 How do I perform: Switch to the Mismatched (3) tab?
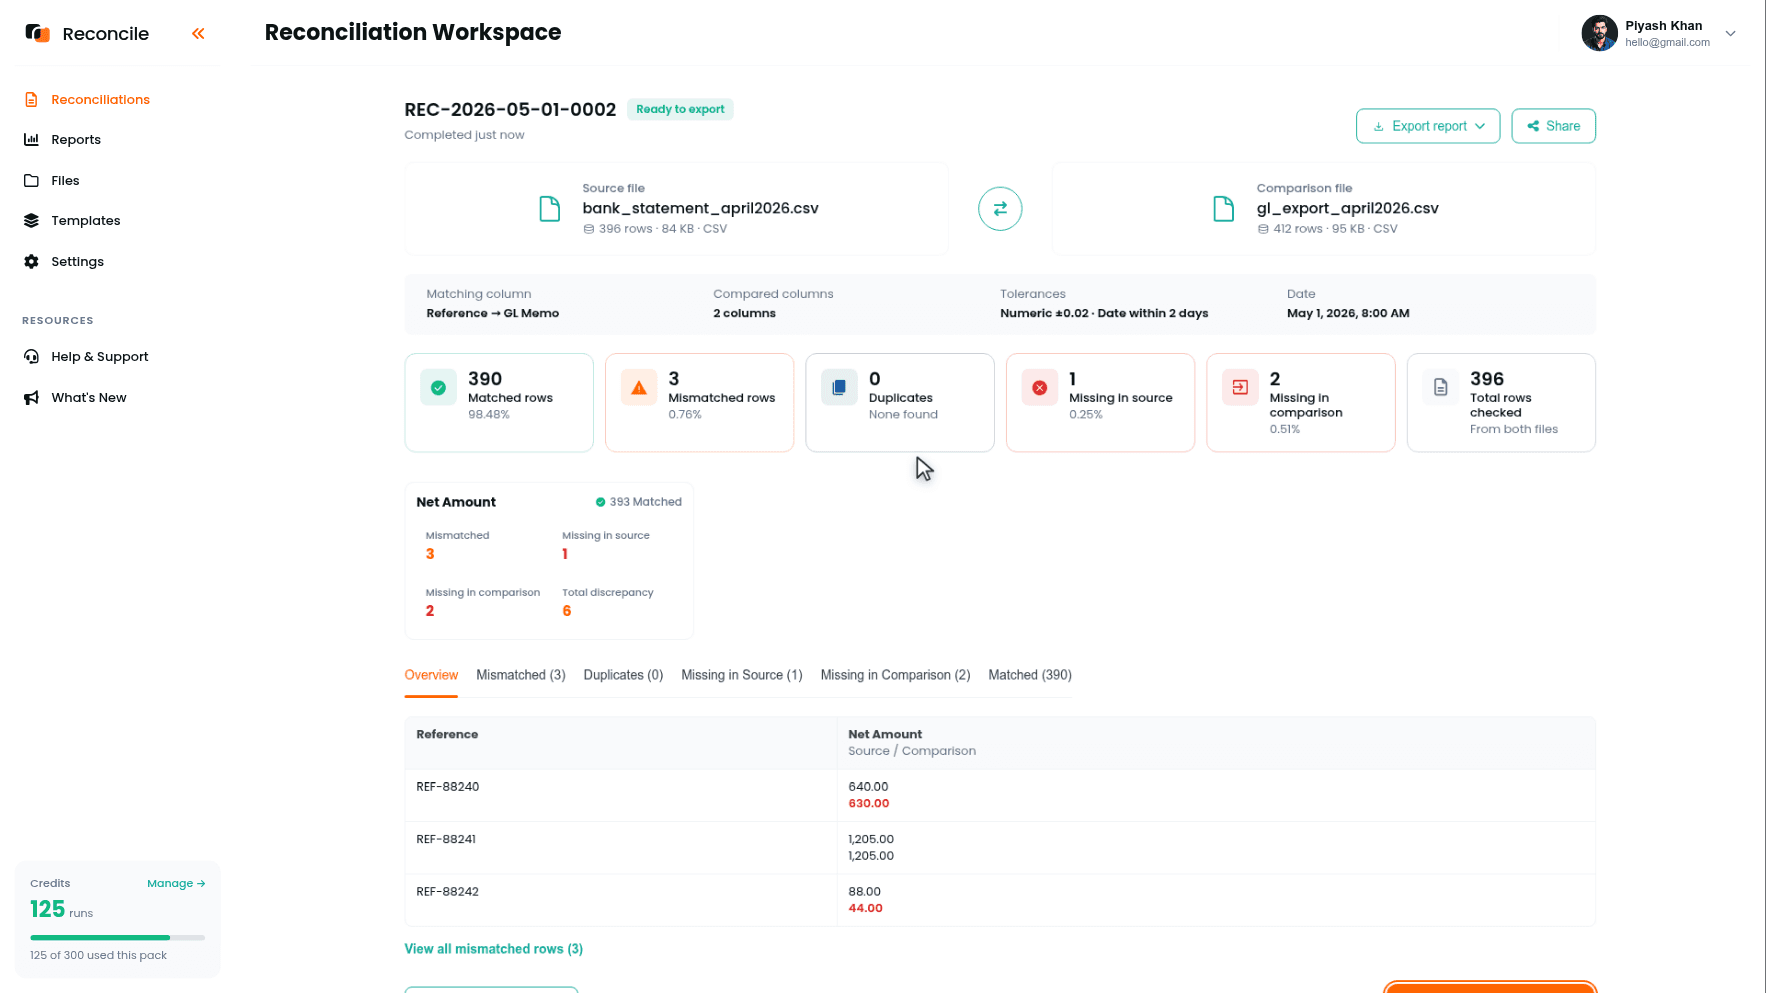click(521, 675)
